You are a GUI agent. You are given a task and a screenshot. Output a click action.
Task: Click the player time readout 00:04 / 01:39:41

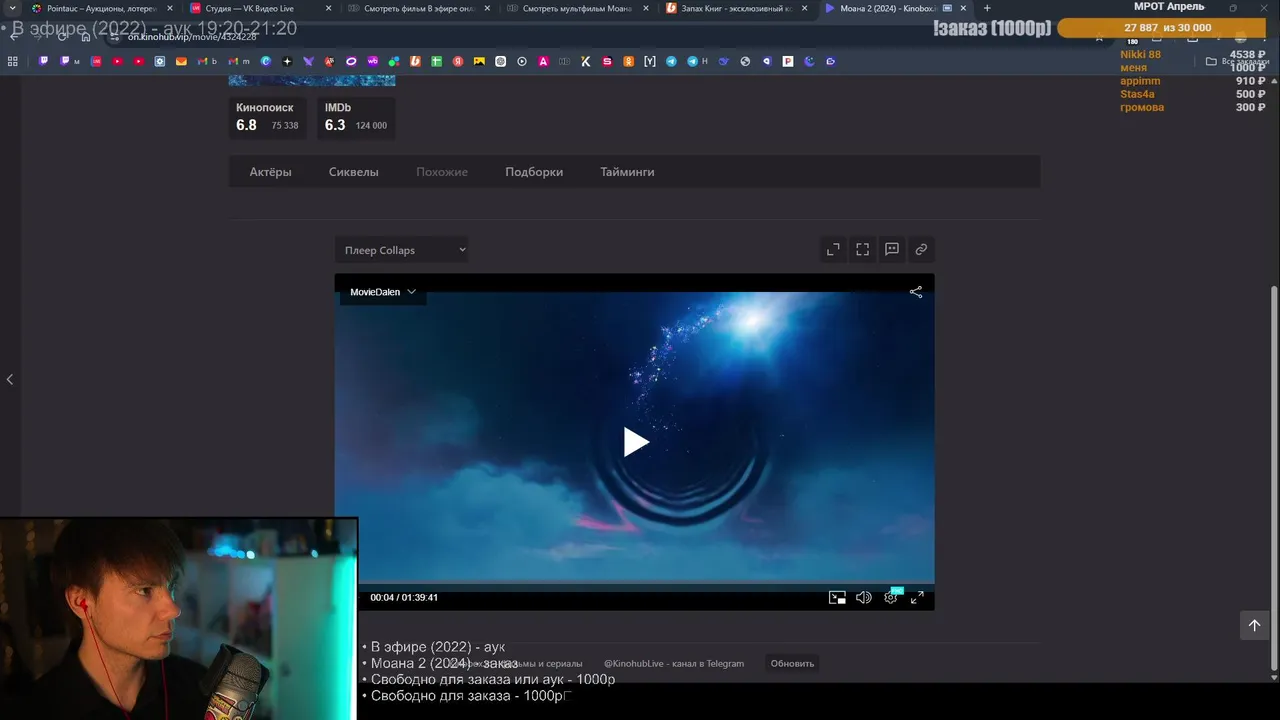[x=404, y=598]
